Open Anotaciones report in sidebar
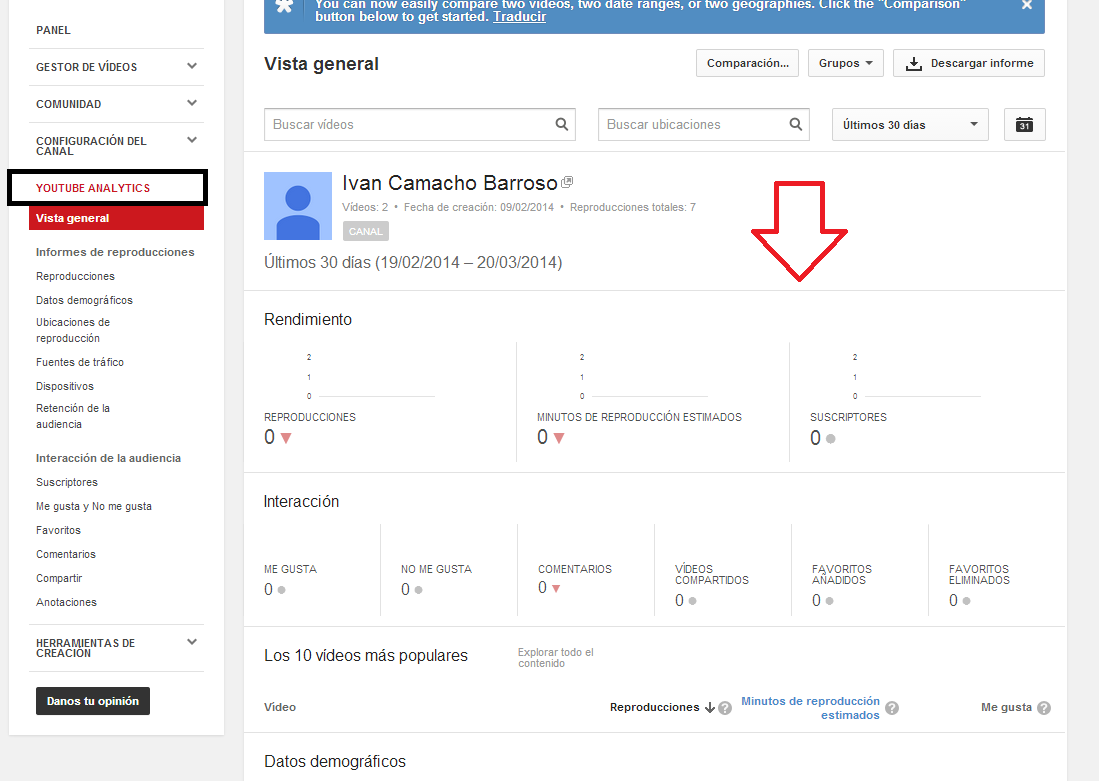Viewport: 1099px width, 781px height. click(x=67, y=602)
